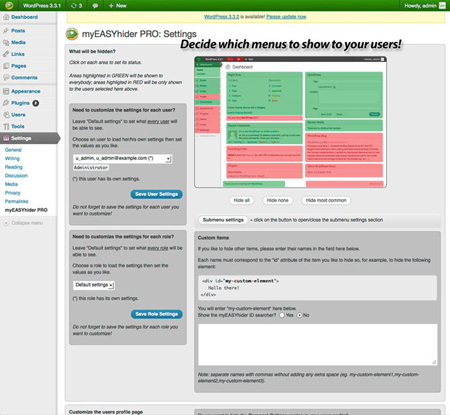Click the admin avatar icon
Viewport: 450px width, 415px height.
tap(442, 5)
